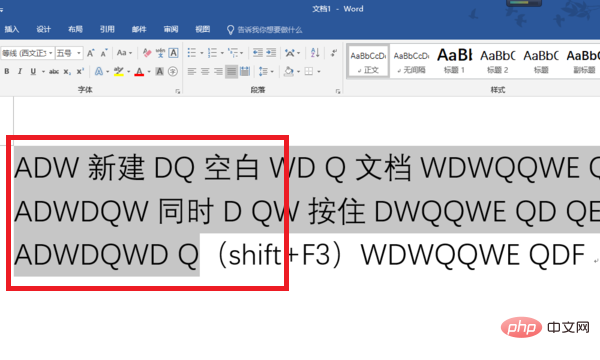Apply subscript formatting

tap(67, 72)
